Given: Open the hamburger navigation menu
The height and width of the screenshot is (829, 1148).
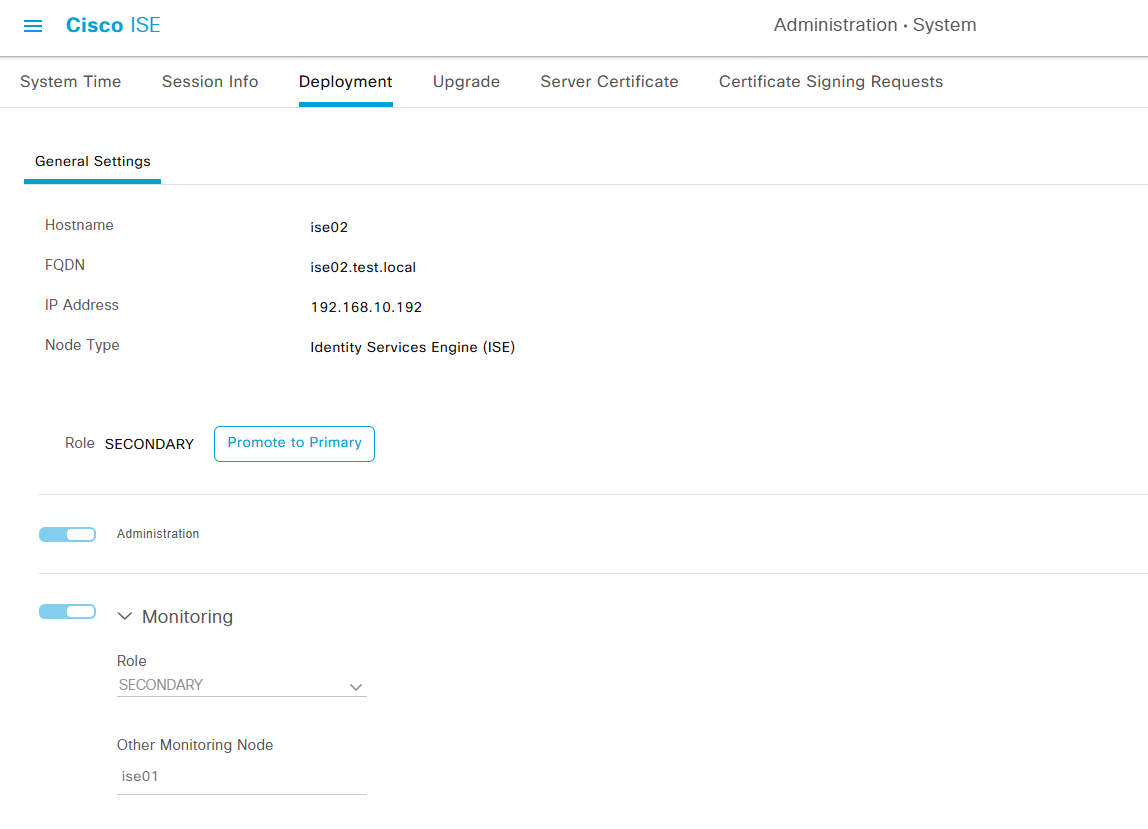Looking at the screenshot, I should (33, 26).
